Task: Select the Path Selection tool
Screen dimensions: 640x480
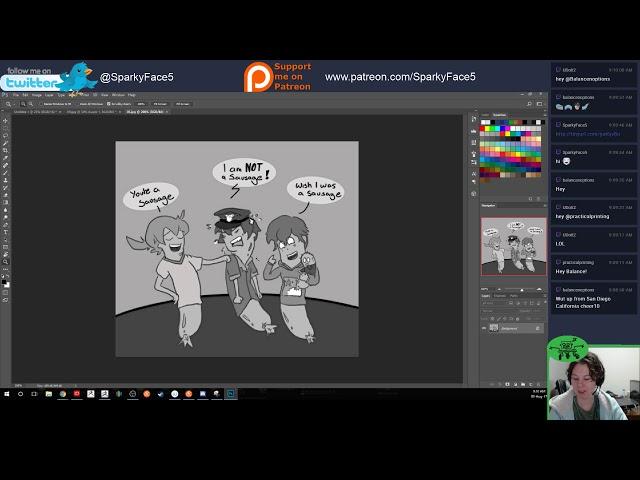Action: [5, 240]
